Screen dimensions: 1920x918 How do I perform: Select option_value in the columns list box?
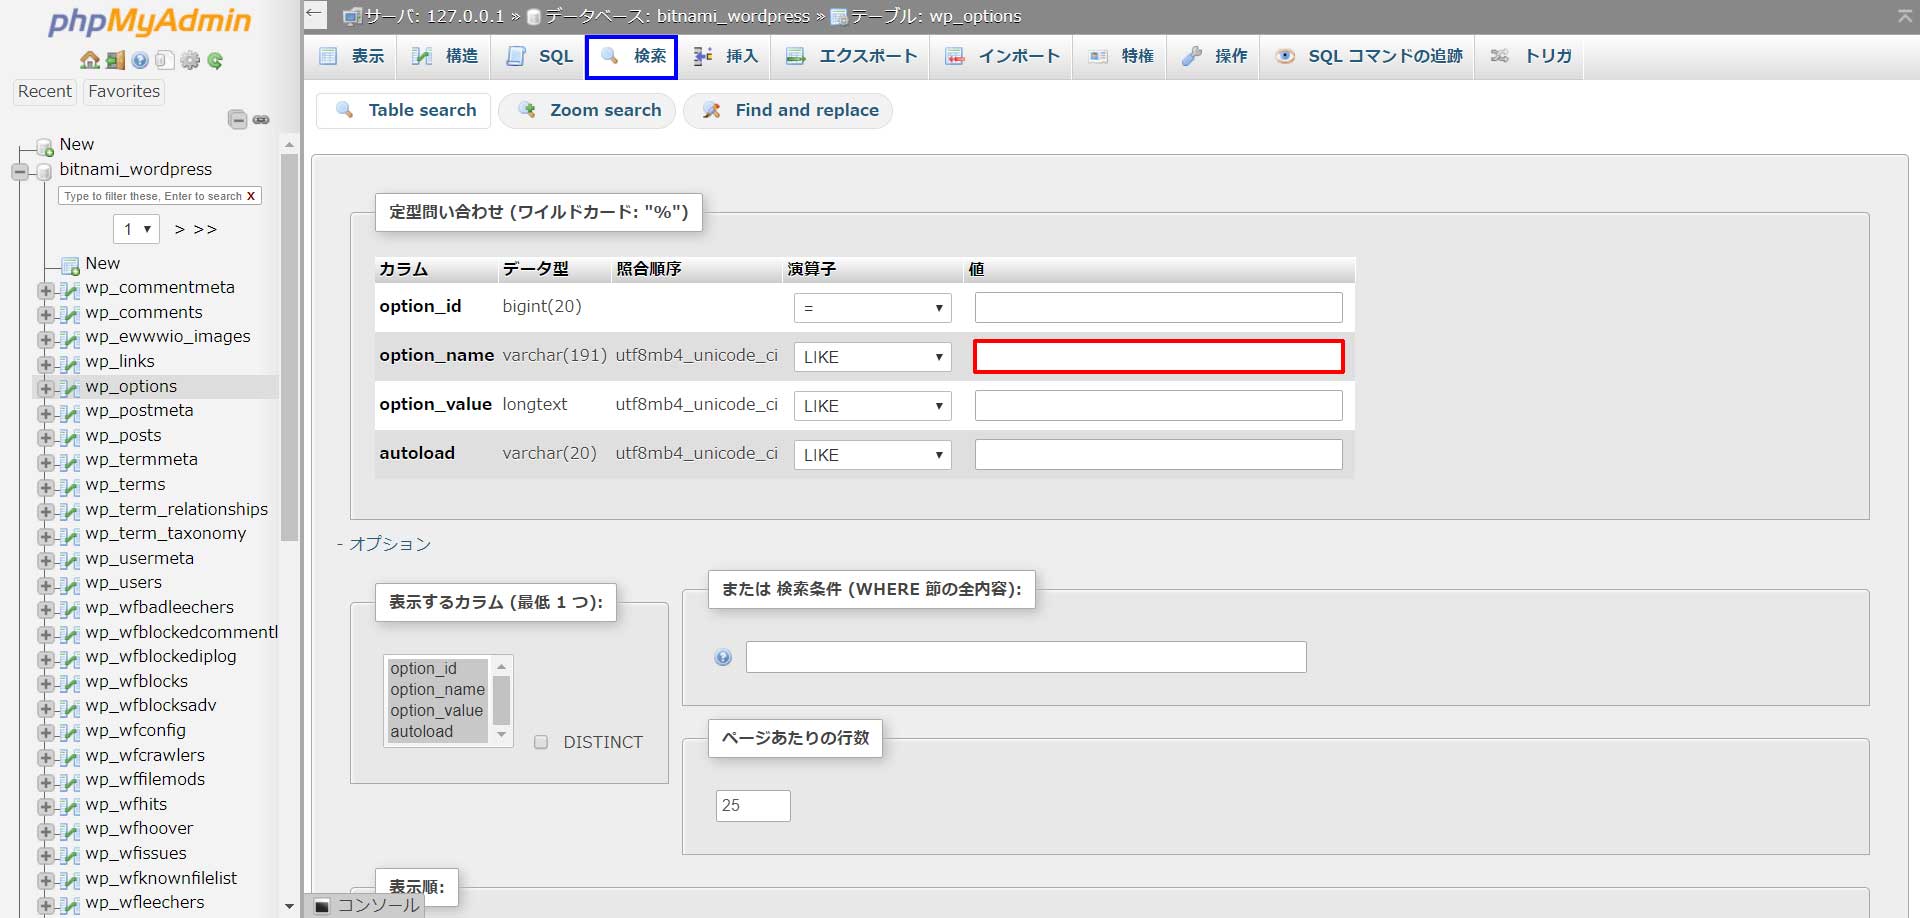[x=436, y=711]
